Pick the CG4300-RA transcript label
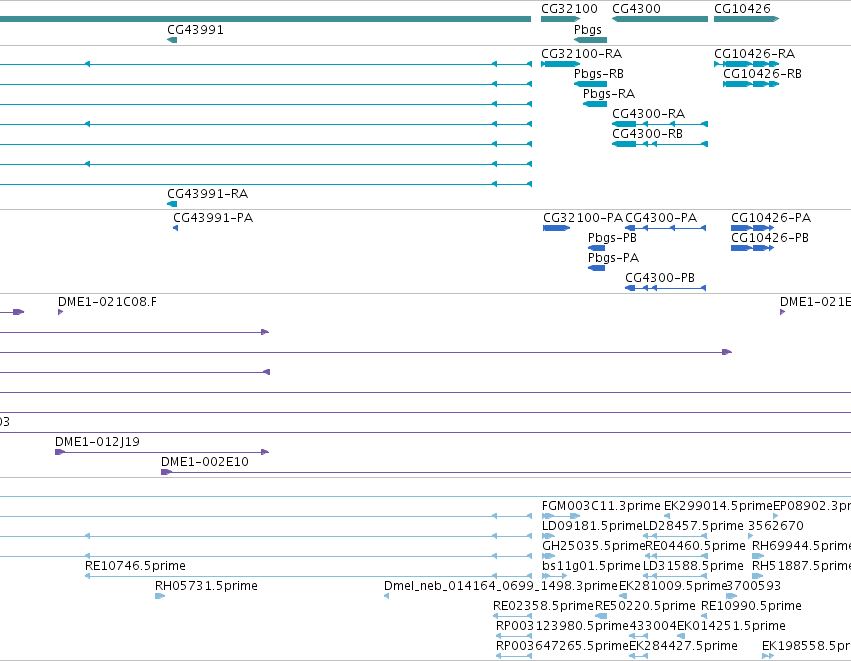851x661 pixels. [x=649, y=114]
